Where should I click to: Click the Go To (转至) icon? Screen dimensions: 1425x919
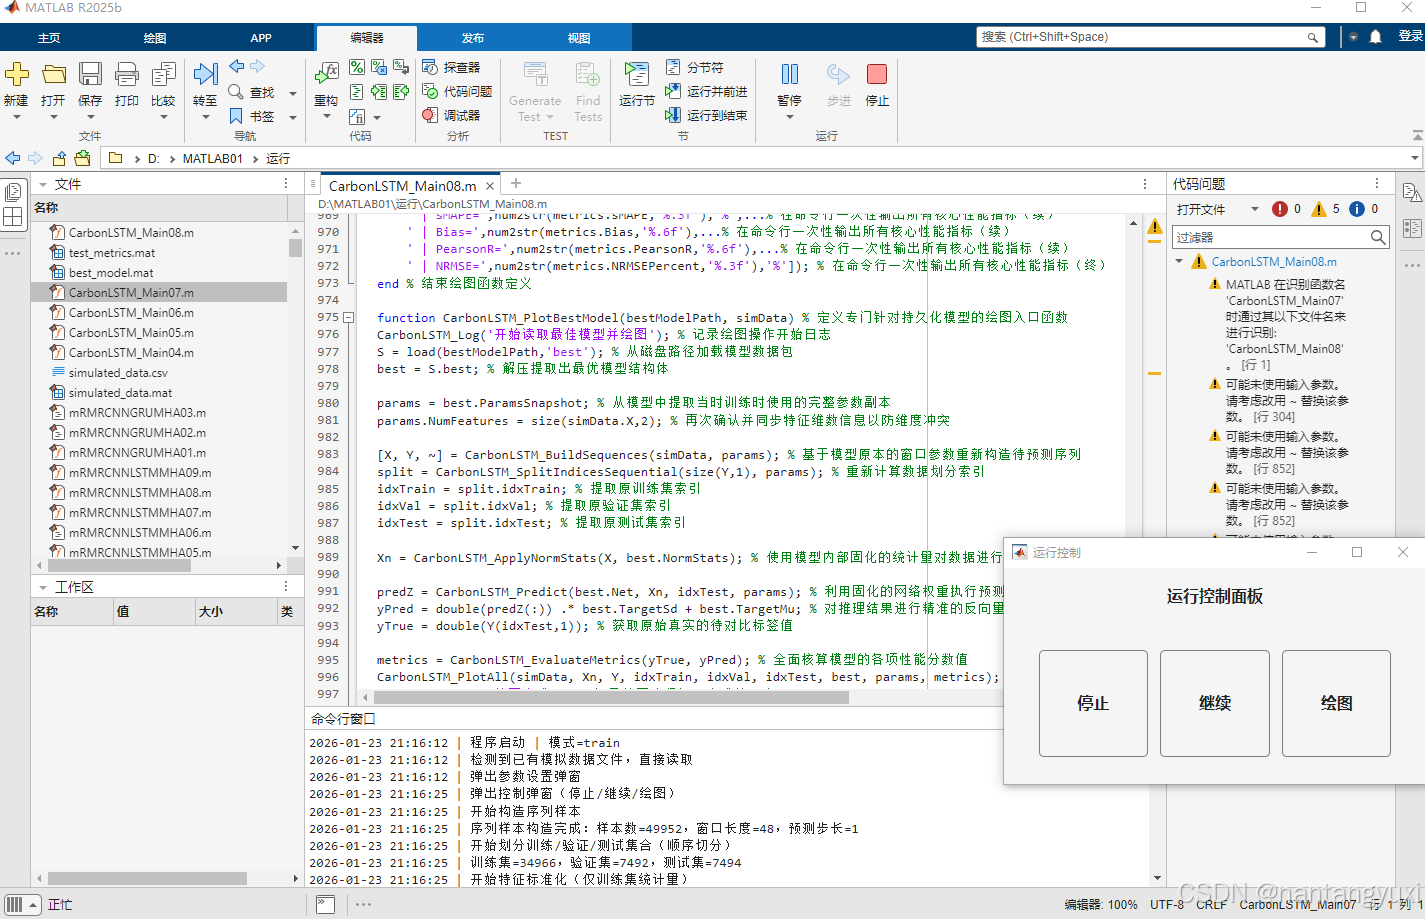205,74
